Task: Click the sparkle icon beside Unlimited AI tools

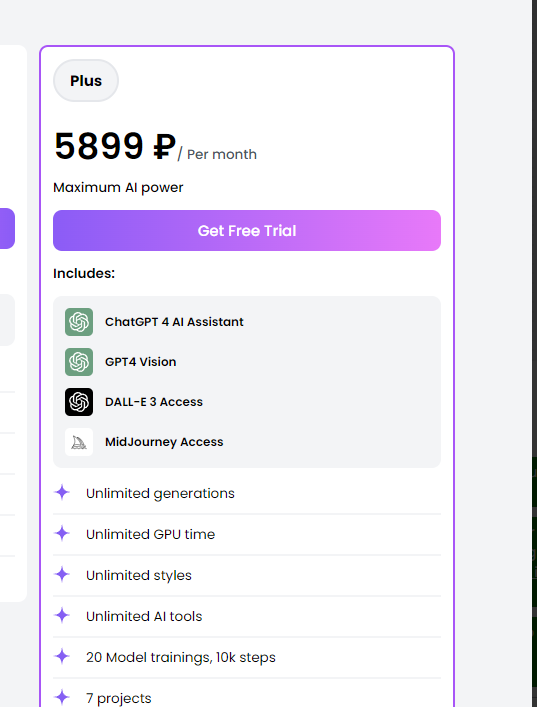Action: [62, 615]
